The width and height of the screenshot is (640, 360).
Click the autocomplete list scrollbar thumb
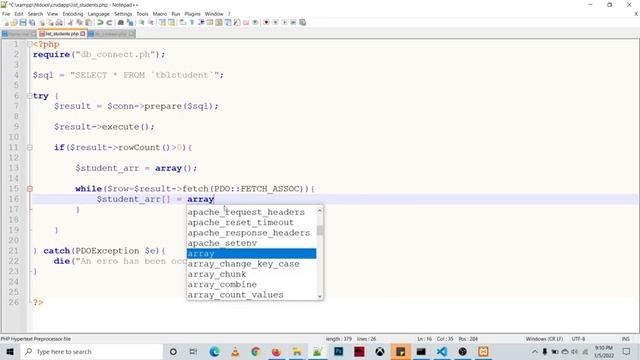[320, 231]
